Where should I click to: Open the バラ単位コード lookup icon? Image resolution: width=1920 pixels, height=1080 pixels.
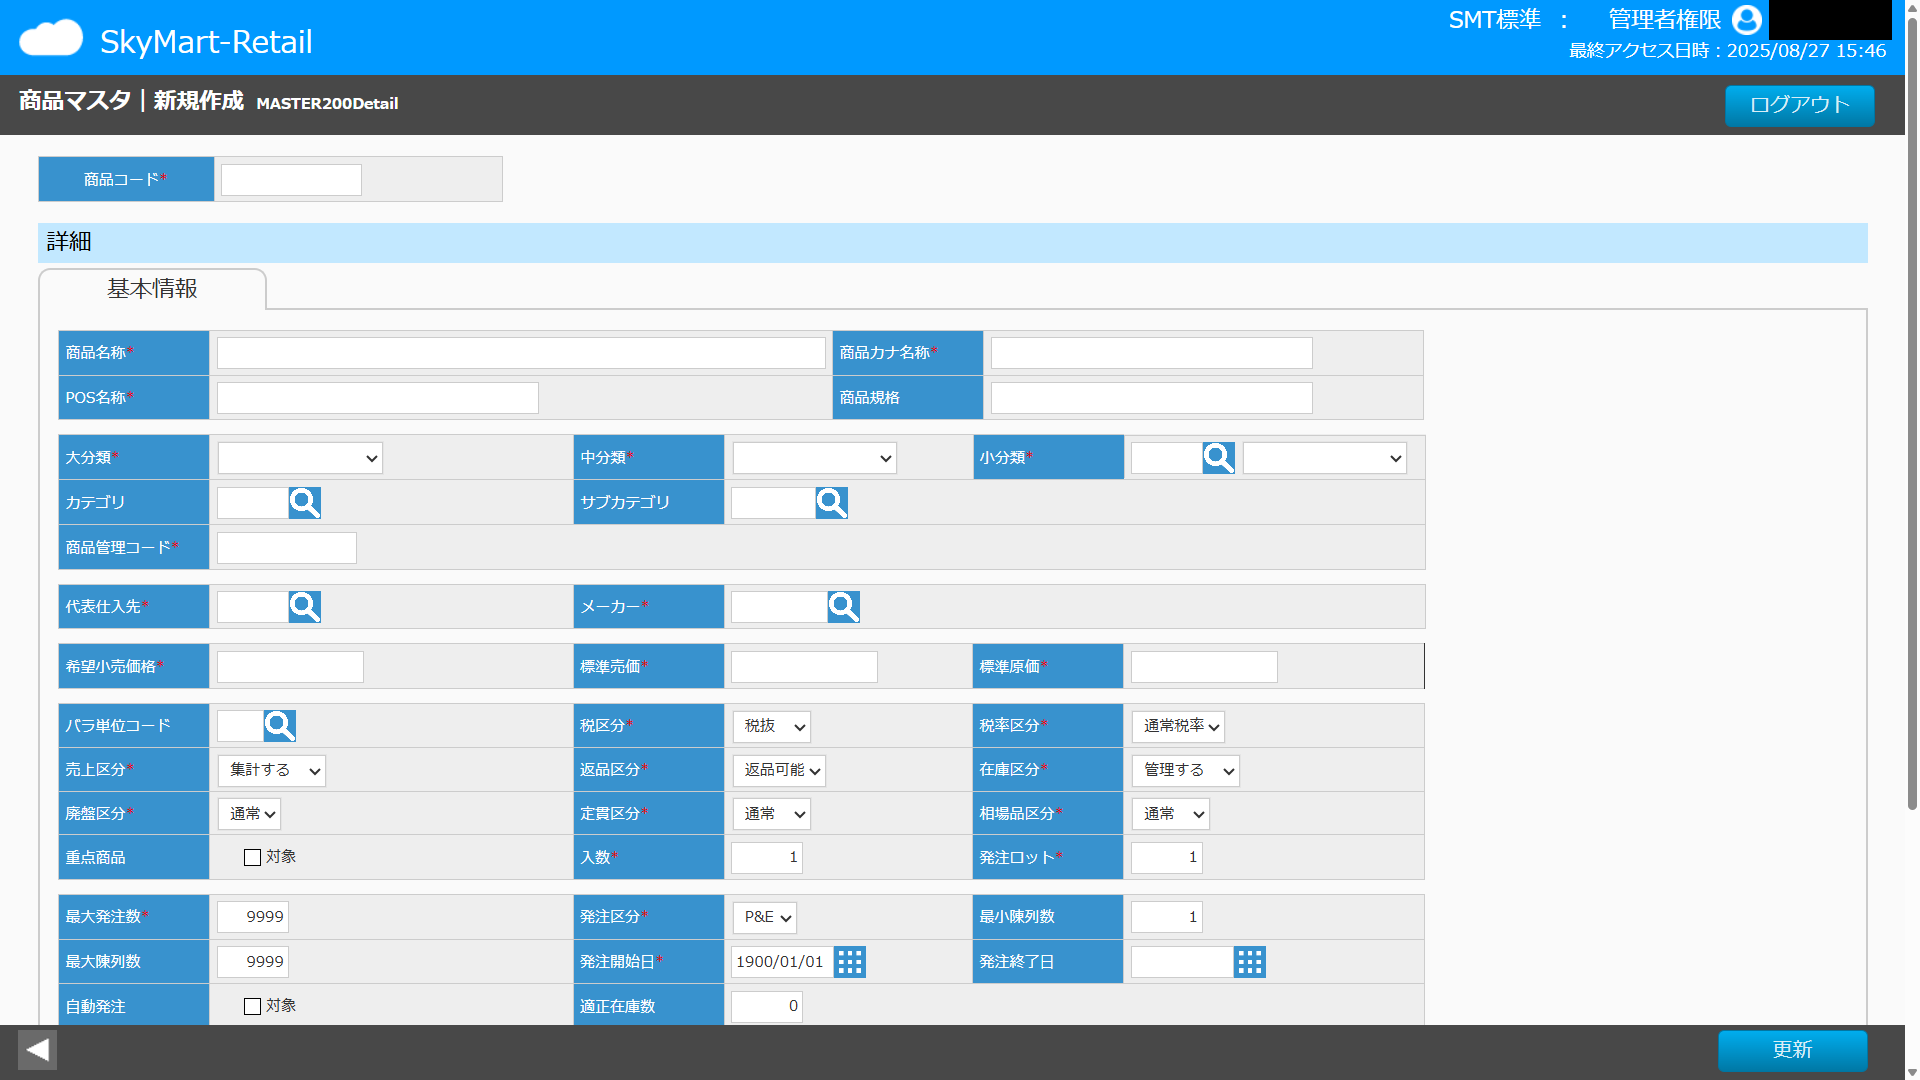[279, 726]
